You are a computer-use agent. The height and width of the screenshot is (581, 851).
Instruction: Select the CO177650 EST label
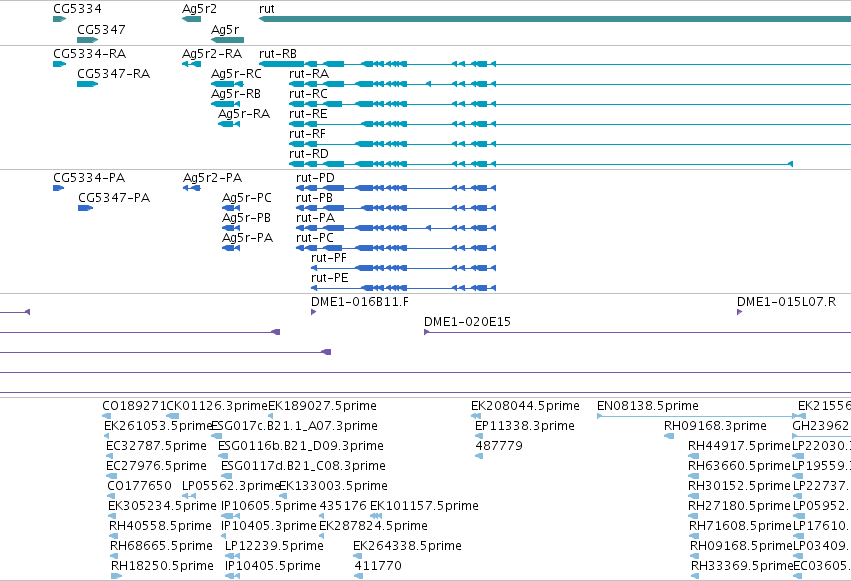(139, 486)
